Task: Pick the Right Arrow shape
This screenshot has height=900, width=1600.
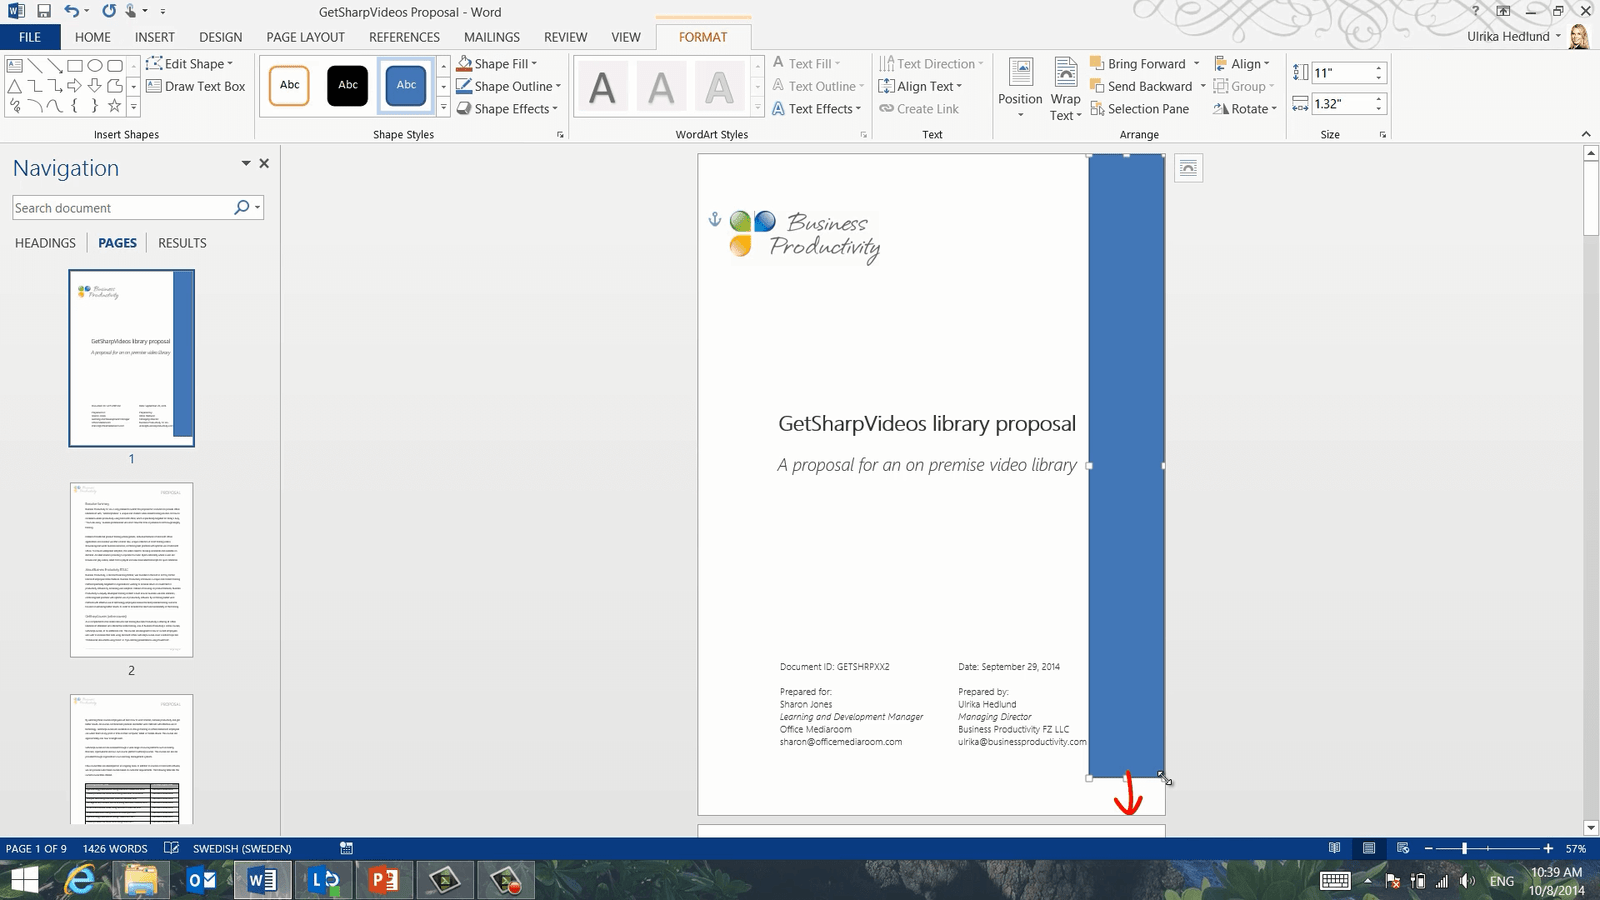Action: click(x=75, y=86)
